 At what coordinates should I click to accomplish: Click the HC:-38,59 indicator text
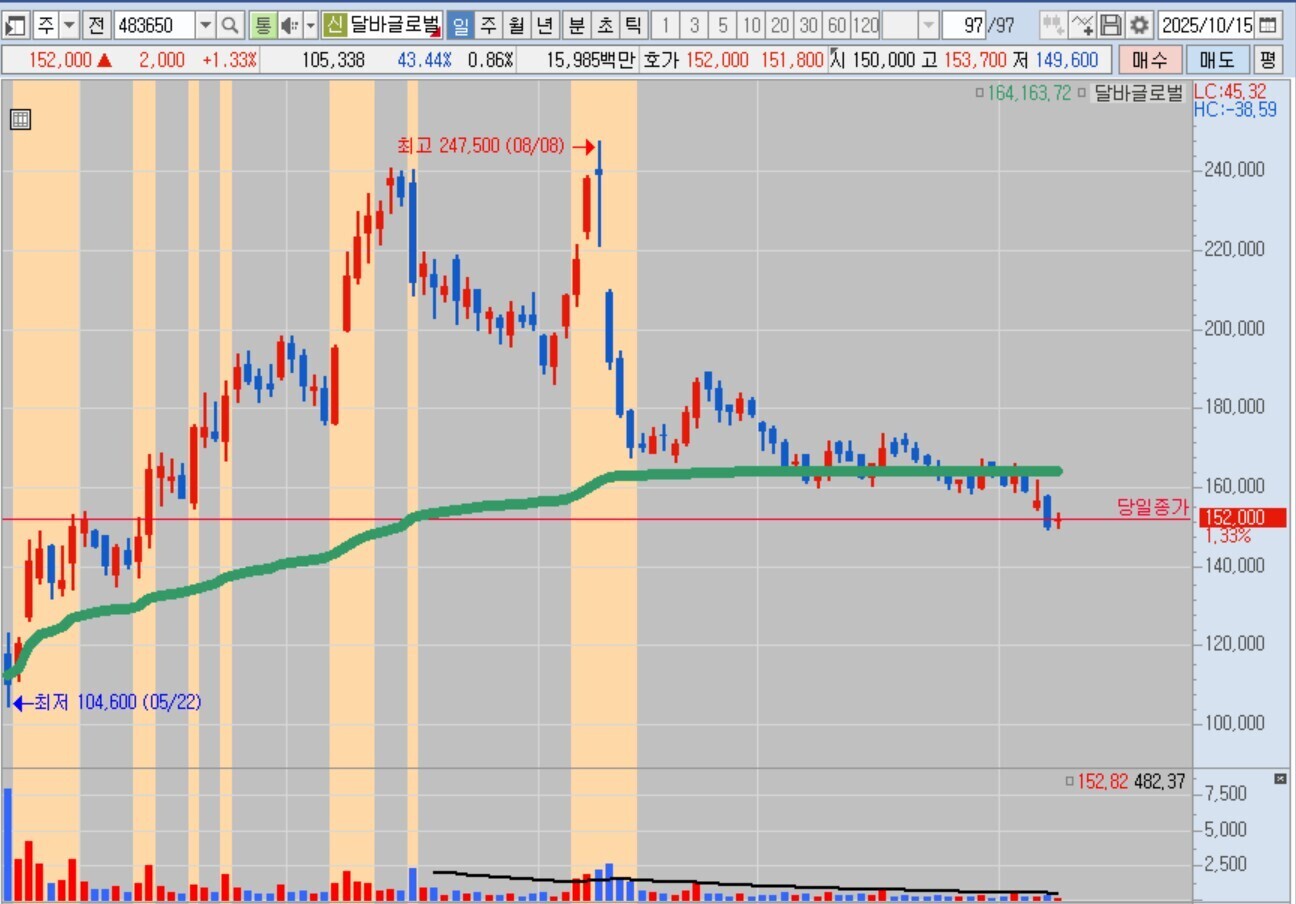pos(1236,109)
